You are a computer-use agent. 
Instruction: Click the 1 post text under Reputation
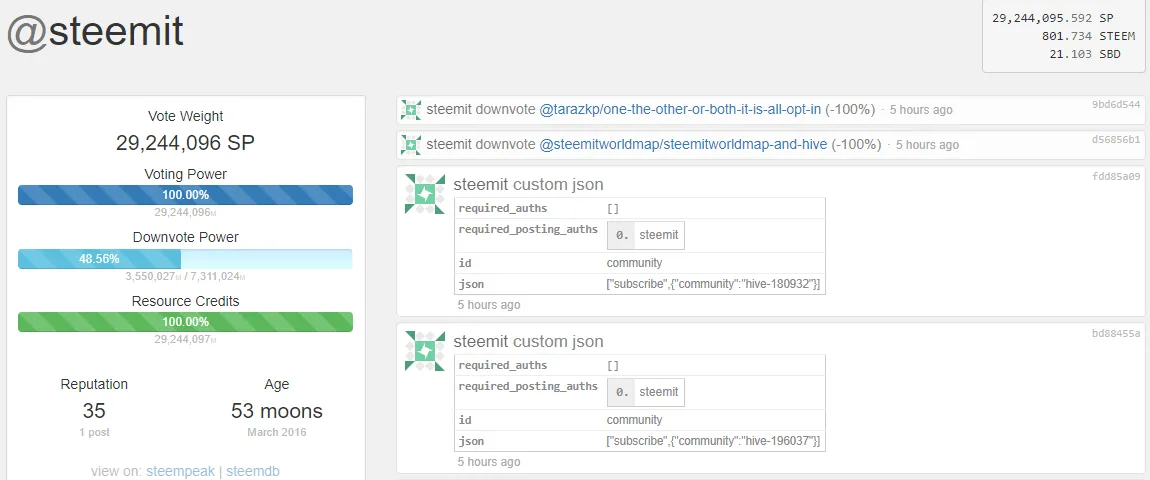94,432
